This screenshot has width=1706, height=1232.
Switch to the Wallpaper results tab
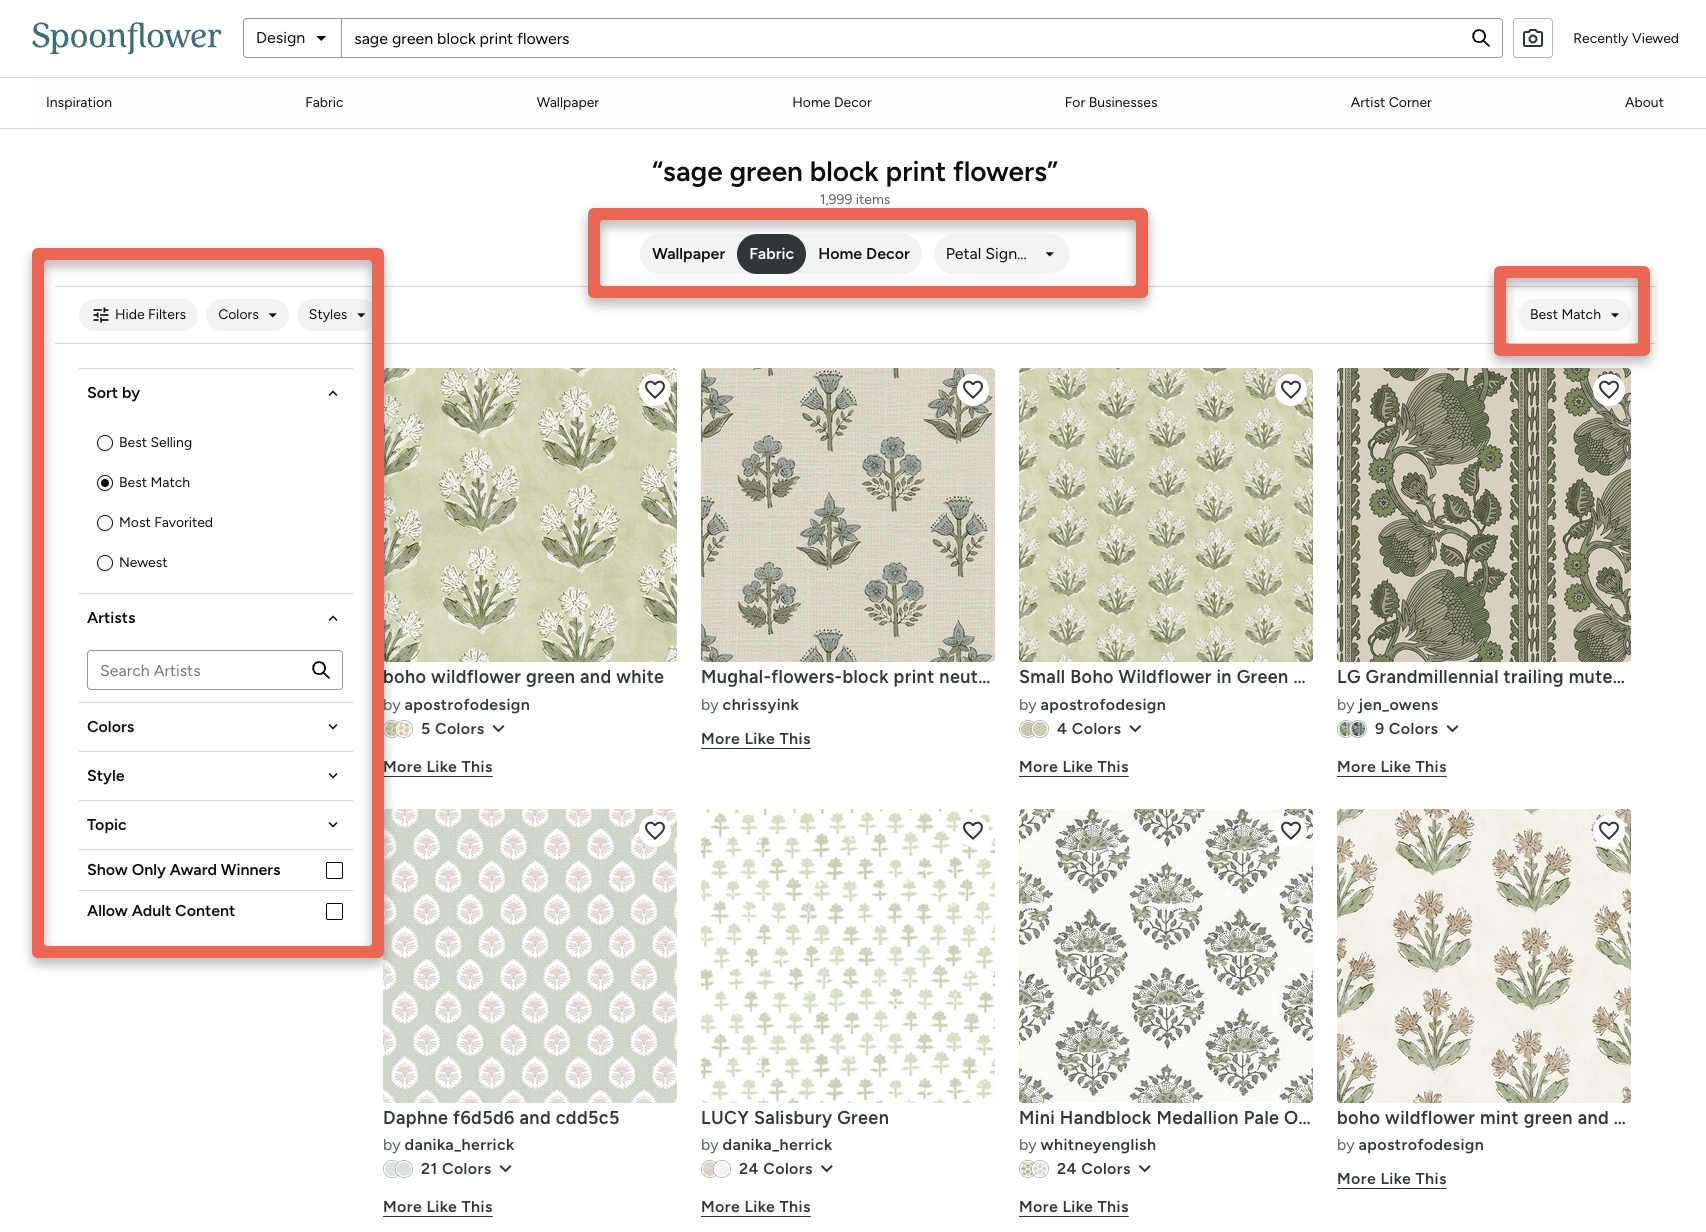coord(688,254)
